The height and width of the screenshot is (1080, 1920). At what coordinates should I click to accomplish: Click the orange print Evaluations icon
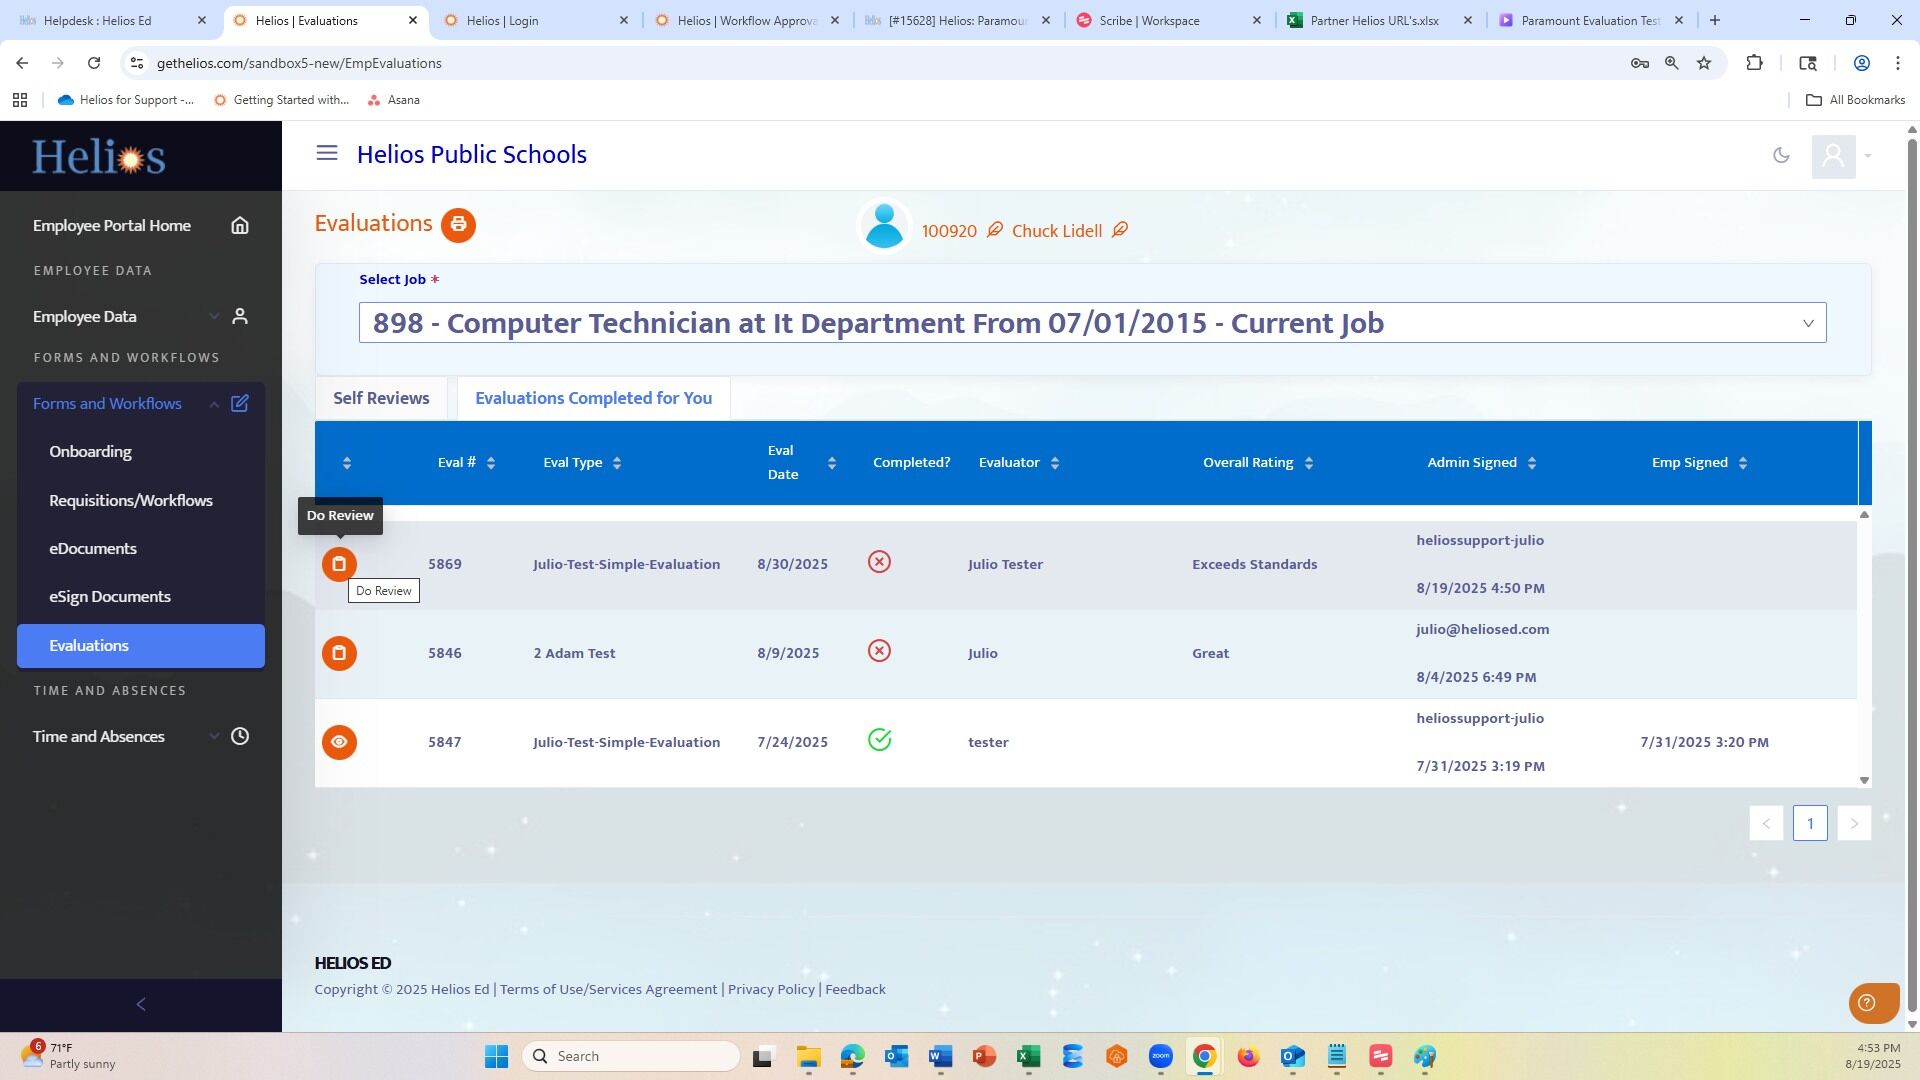tap(458, 225)
